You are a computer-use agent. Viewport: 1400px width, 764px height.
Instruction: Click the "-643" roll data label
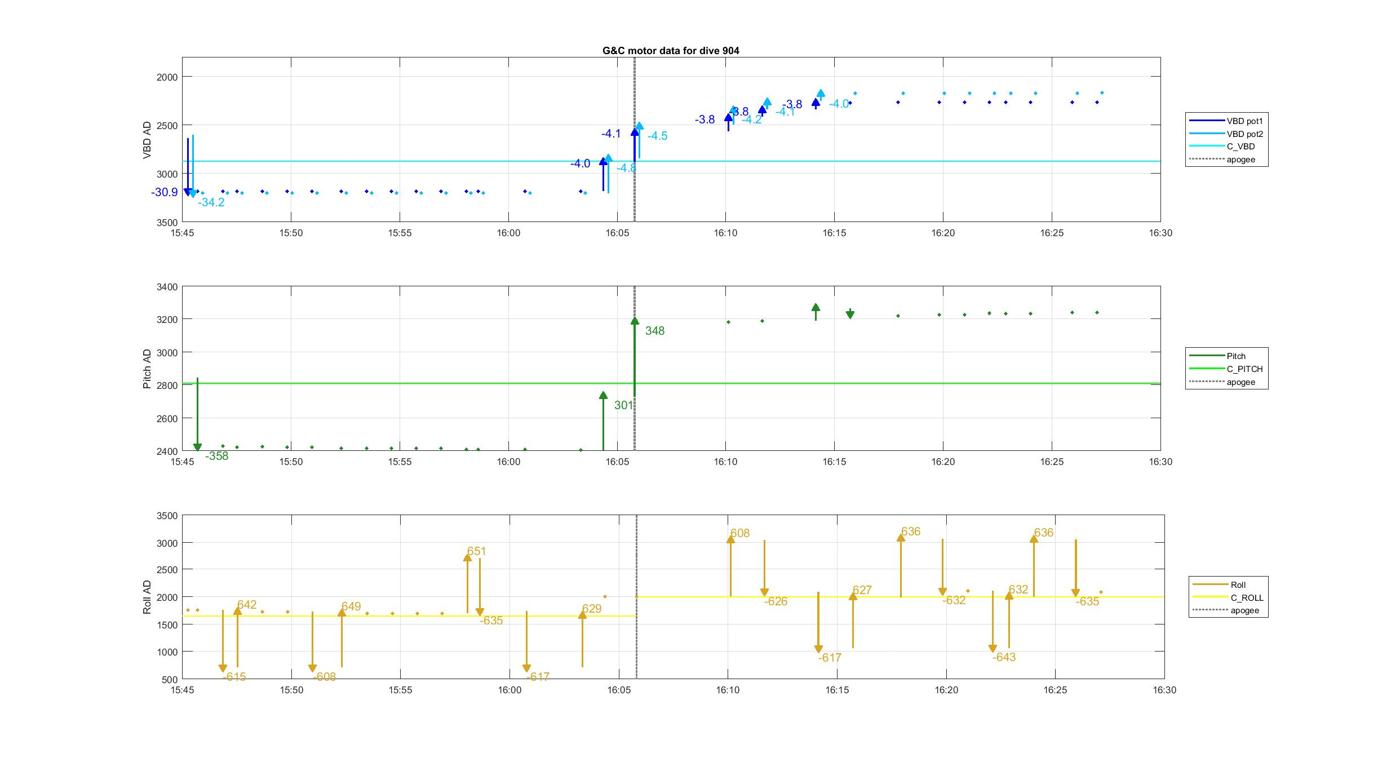[x=1004, y=658]
